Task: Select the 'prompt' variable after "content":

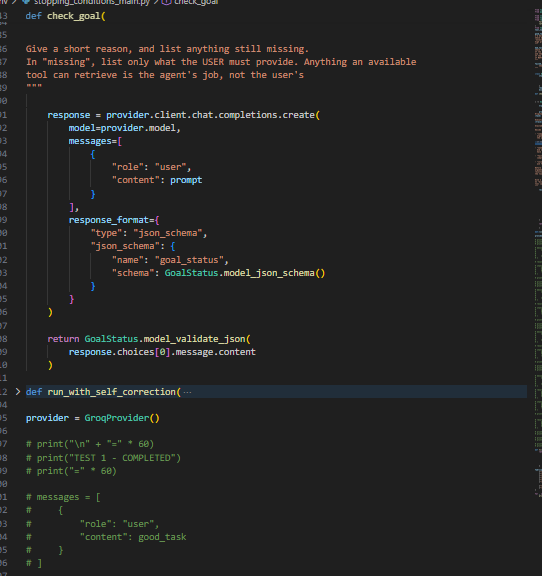Action: 186,180
